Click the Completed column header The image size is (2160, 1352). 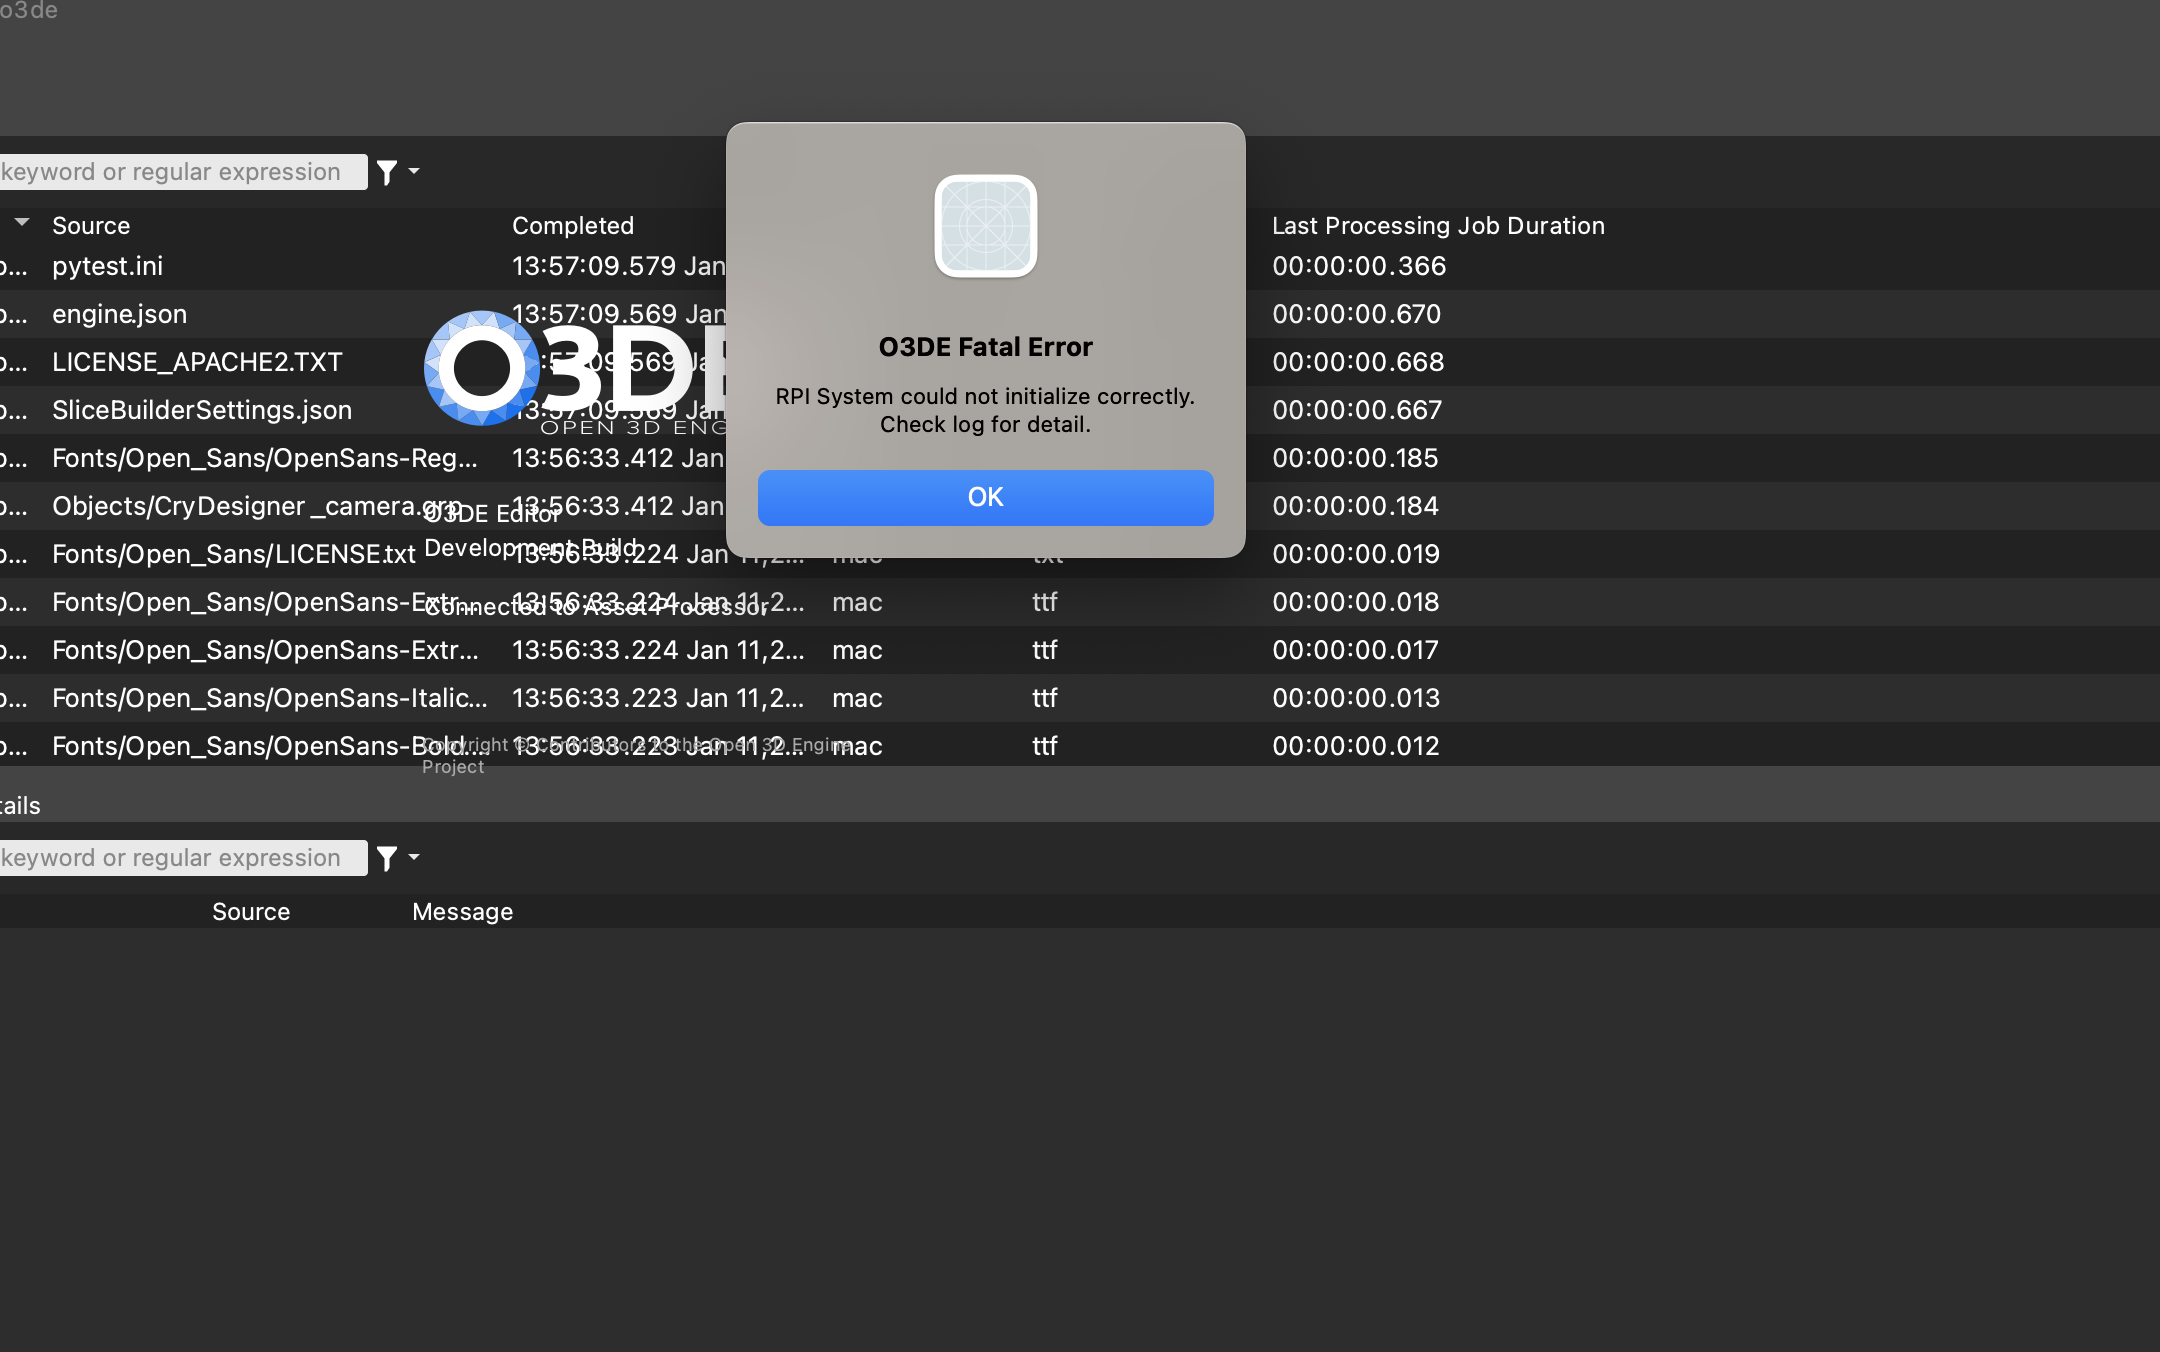(x=572, y=225)
